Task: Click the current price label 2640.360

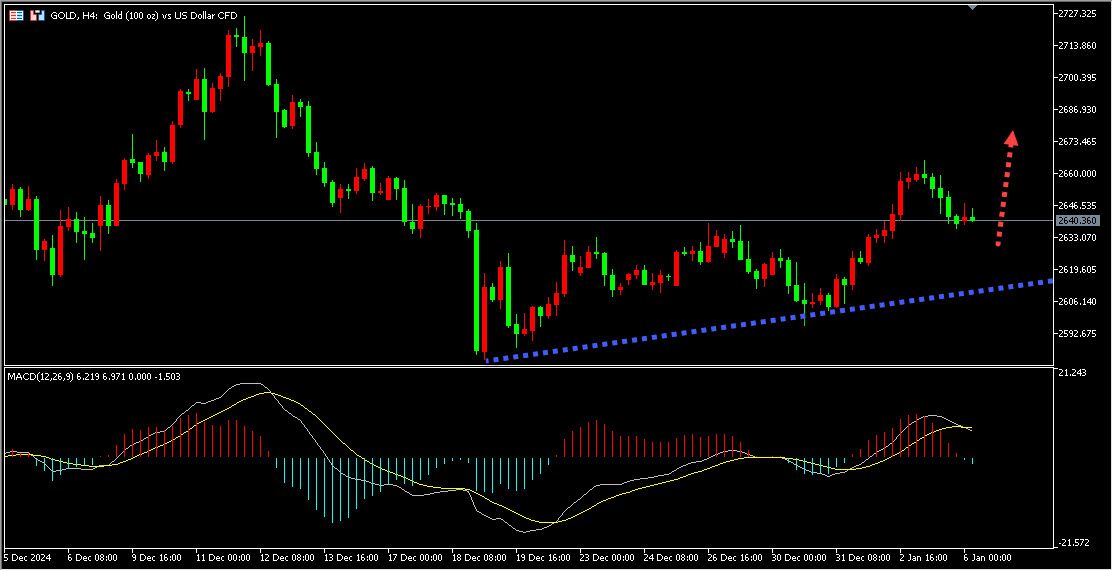Action: click(1077, 220)
